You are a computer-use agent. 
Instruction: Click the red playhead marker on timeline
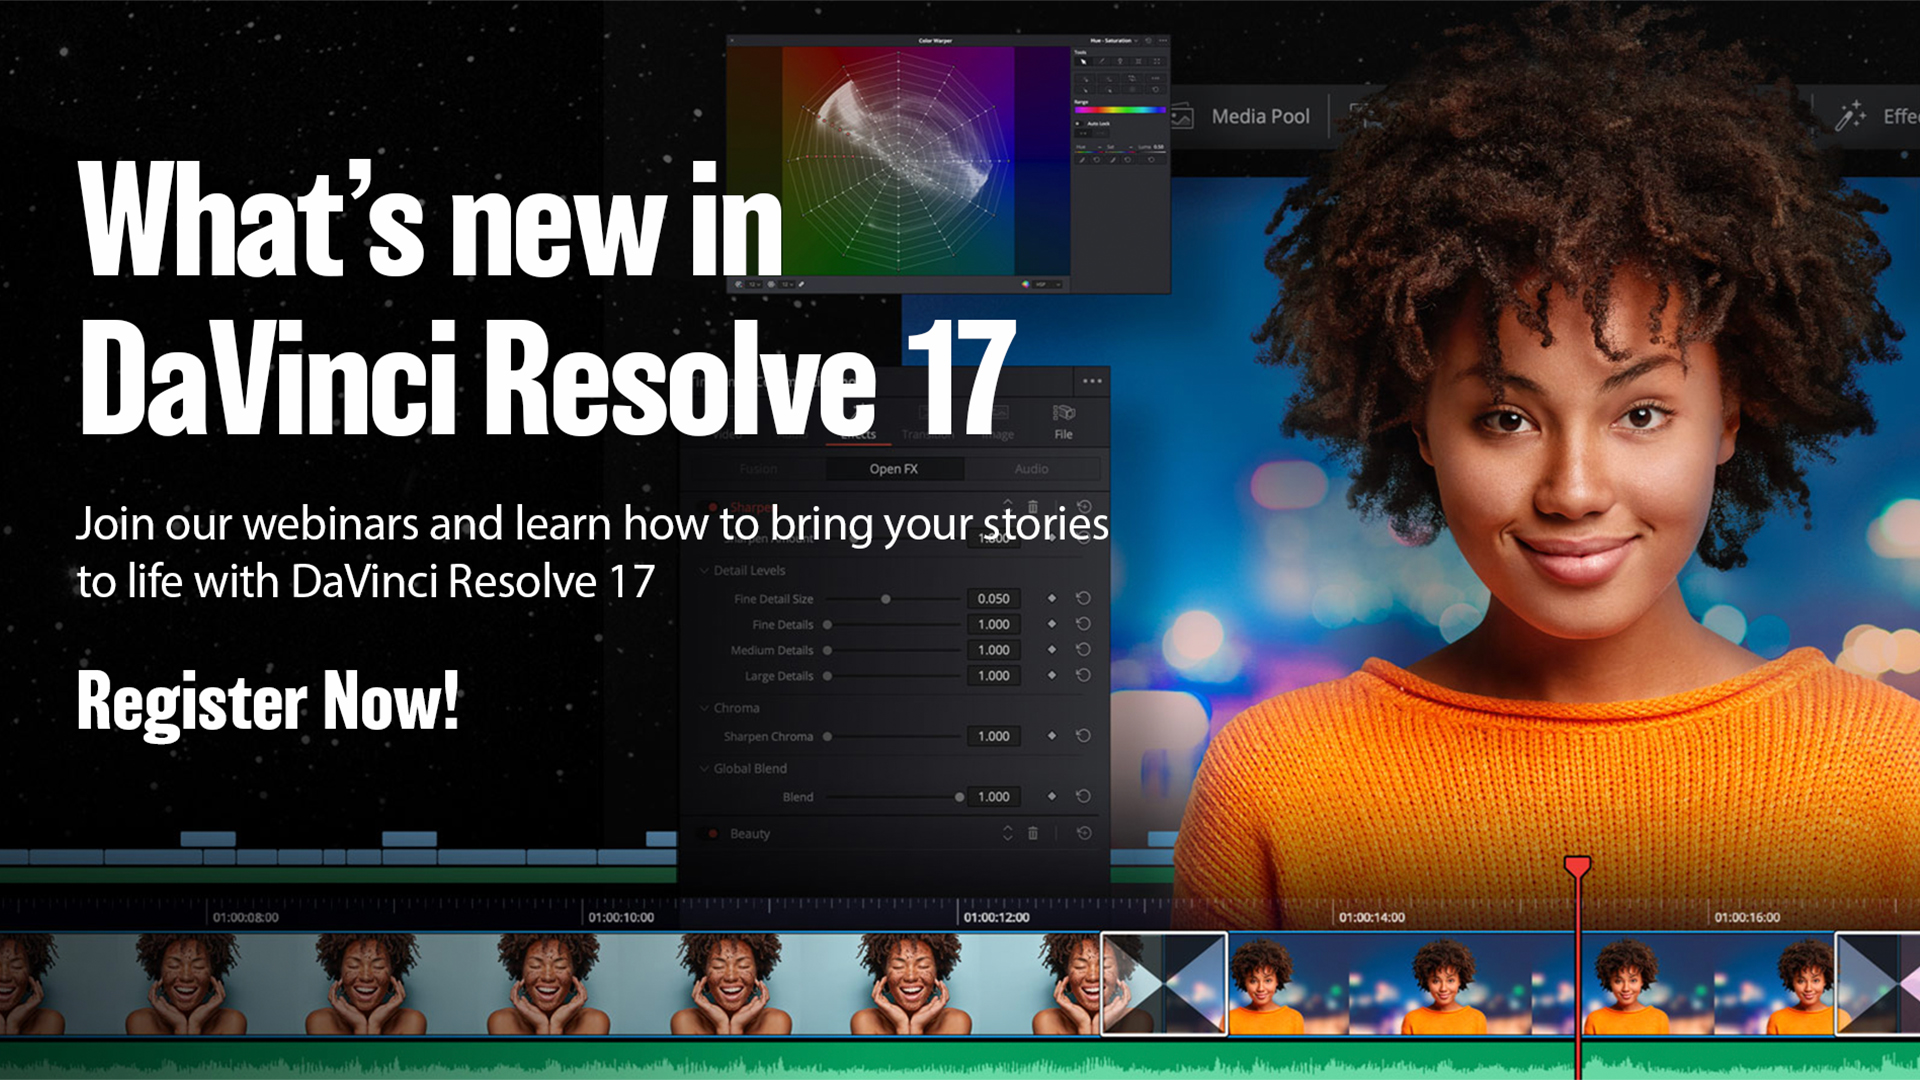[x=1577, y=866]
